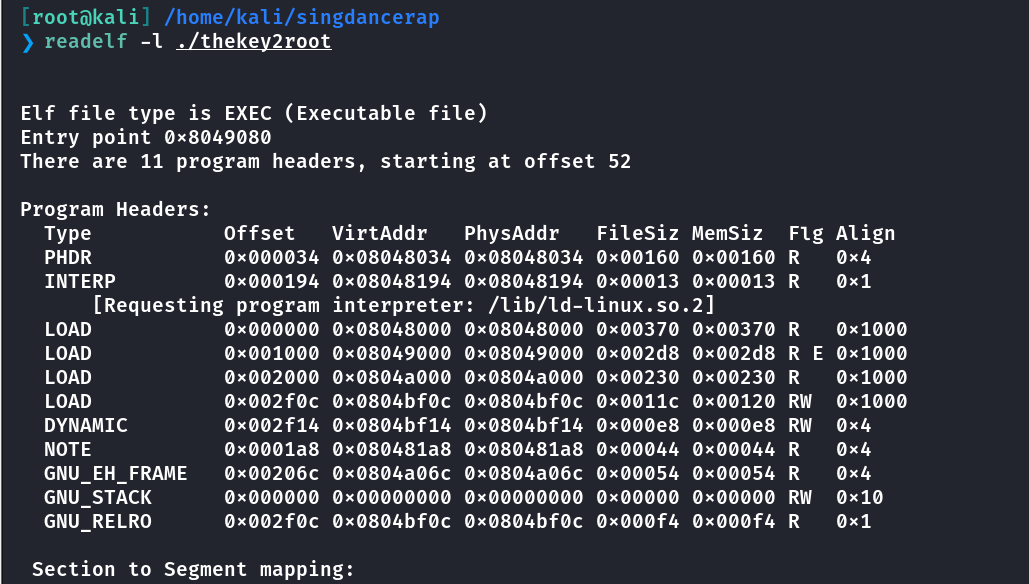Click the underlined ./thekey2root path
This screenshot has width=1029, height=584.
click(x=254, y=41)
